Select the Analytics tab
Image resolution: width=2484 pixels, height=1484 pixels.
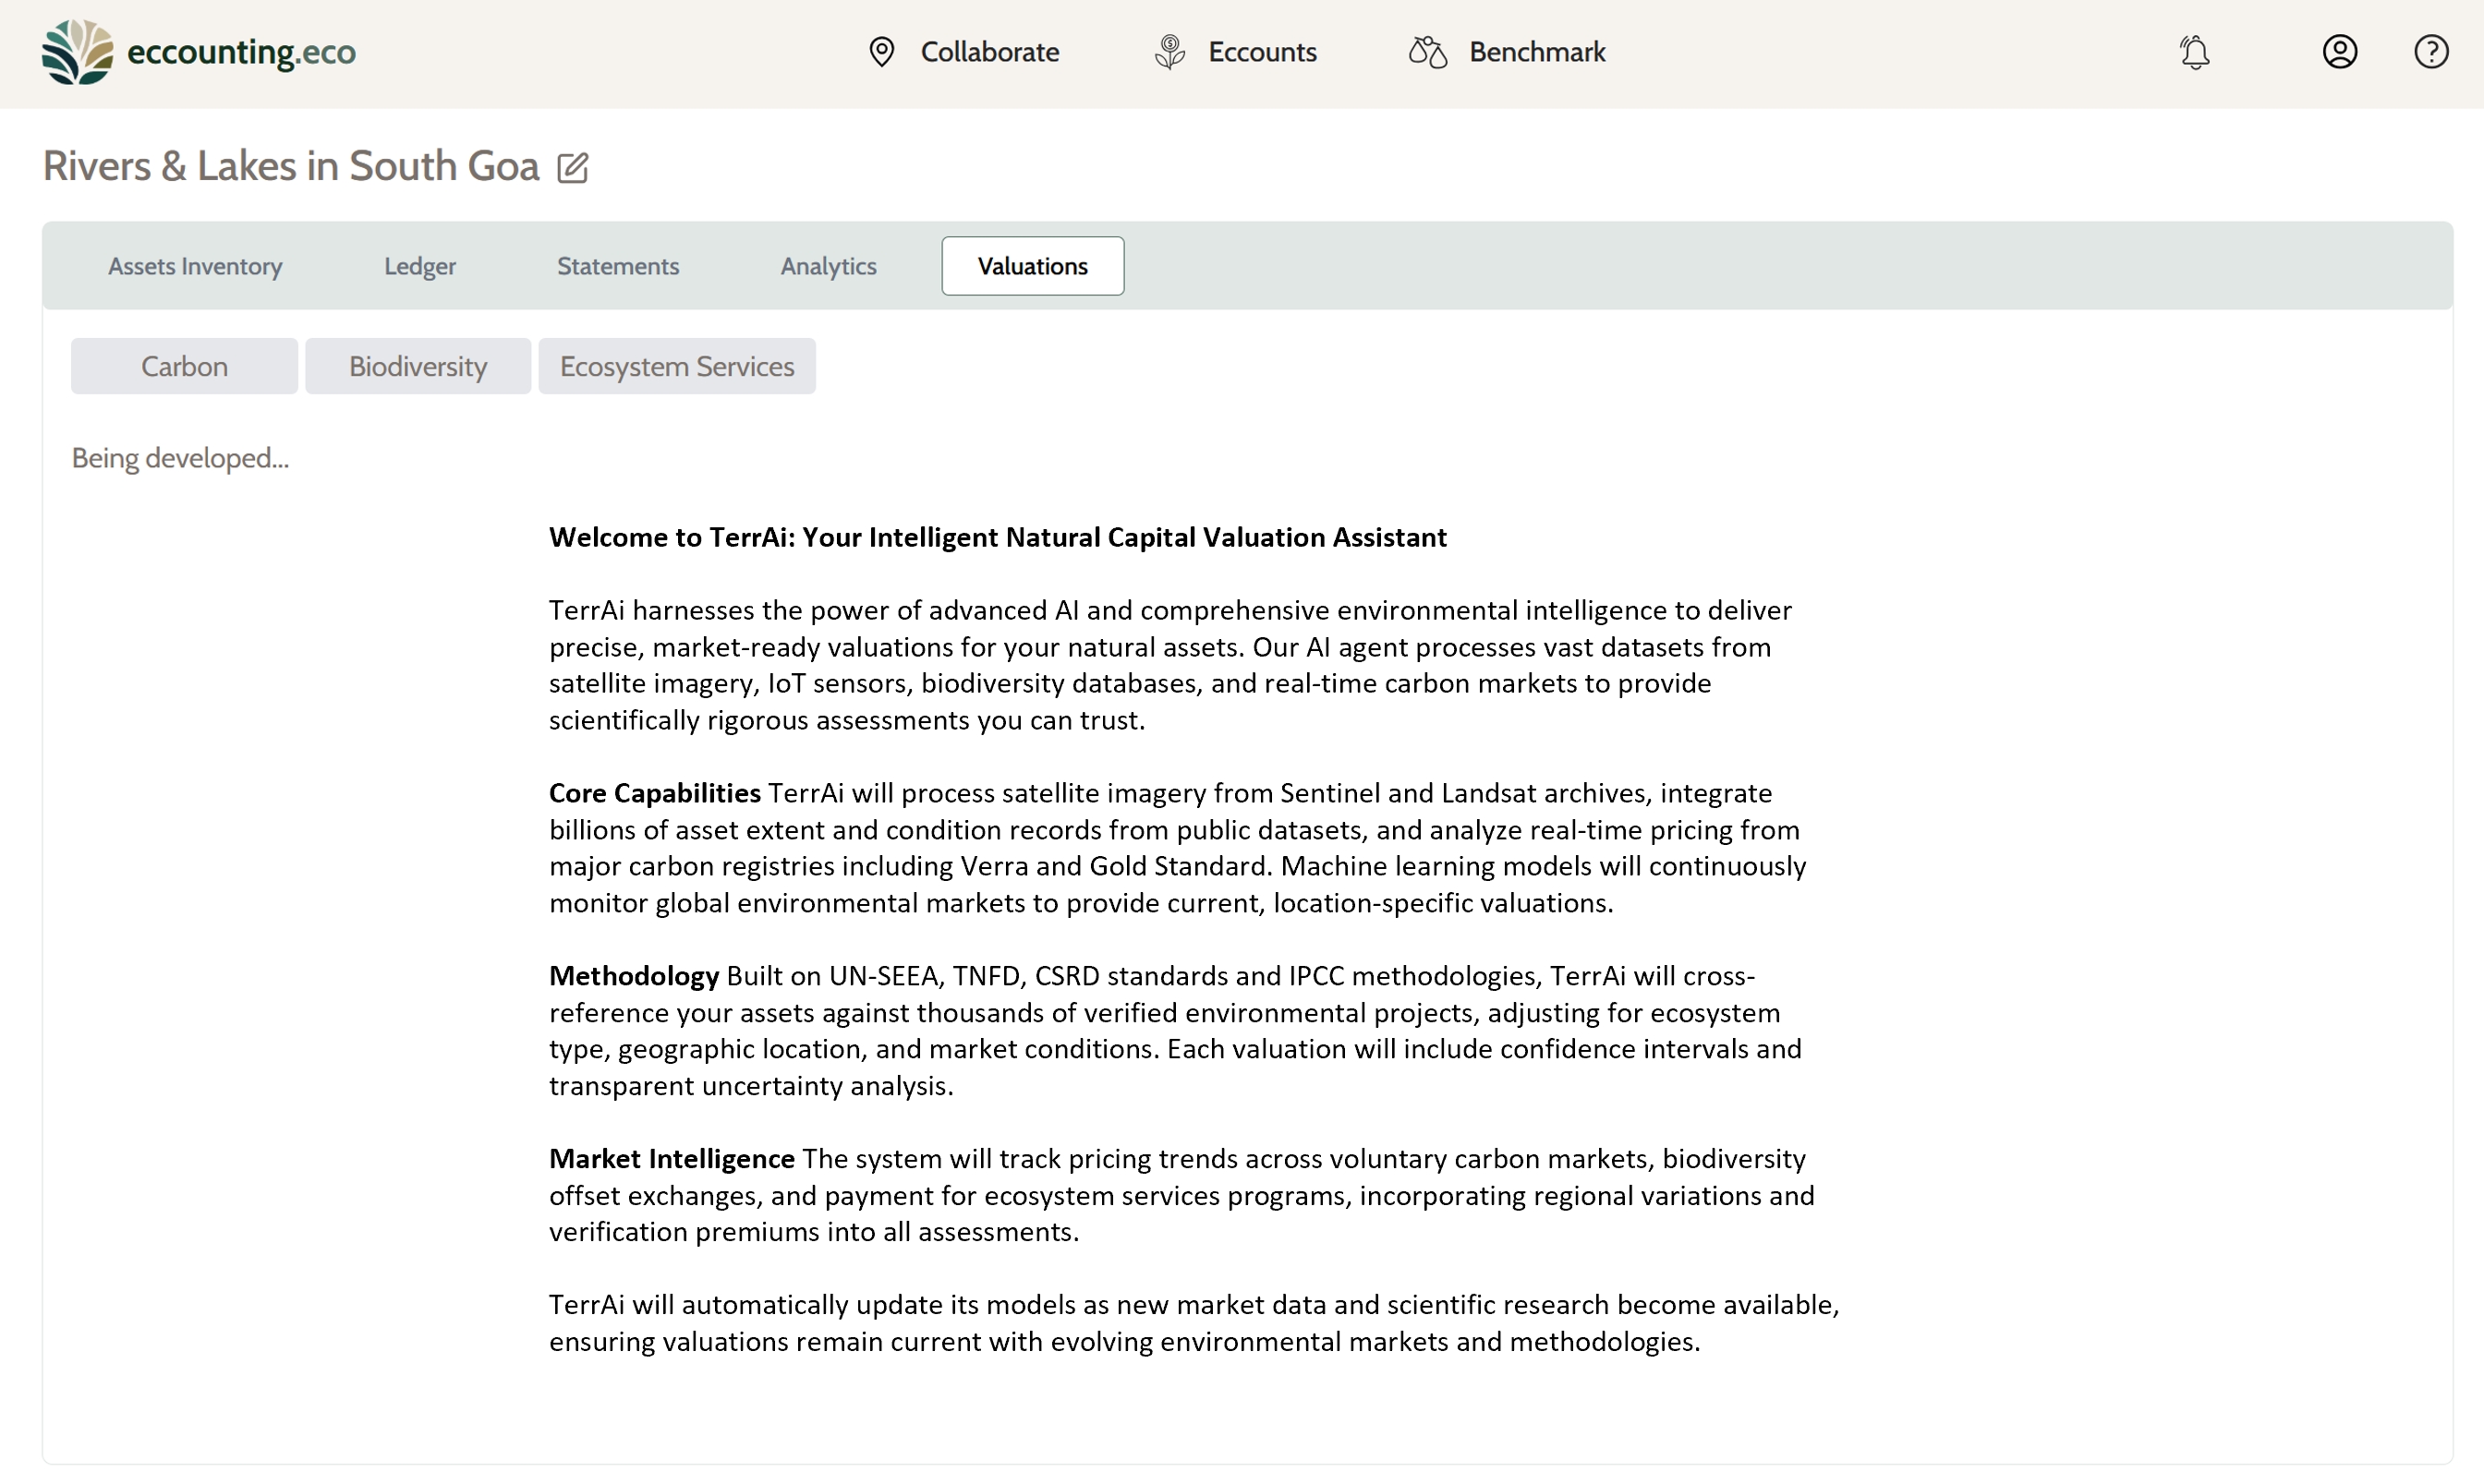[828, 266]
